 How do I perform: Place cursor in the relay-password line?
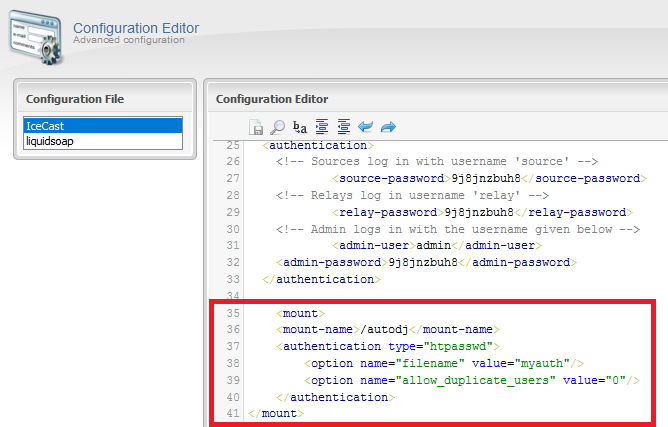pyautogui.click(x=480, y=212)
